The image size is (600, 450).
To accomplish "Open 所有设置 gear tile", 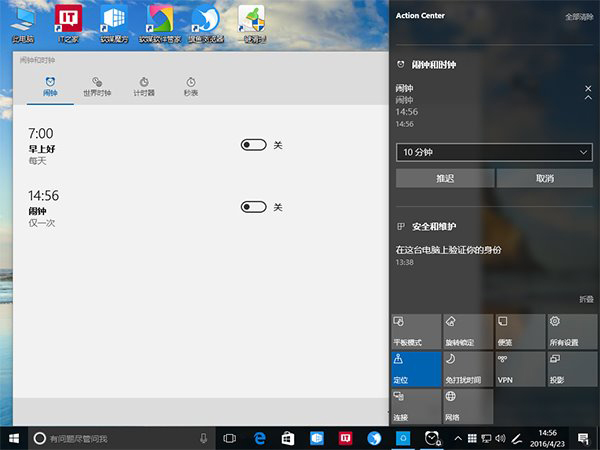I will coord(571,329).
